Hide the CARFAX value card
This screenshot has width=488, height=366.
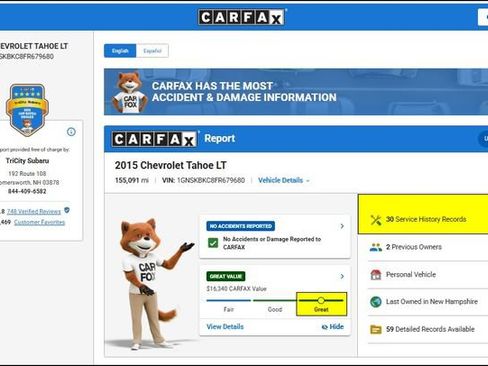coord(333,327)
